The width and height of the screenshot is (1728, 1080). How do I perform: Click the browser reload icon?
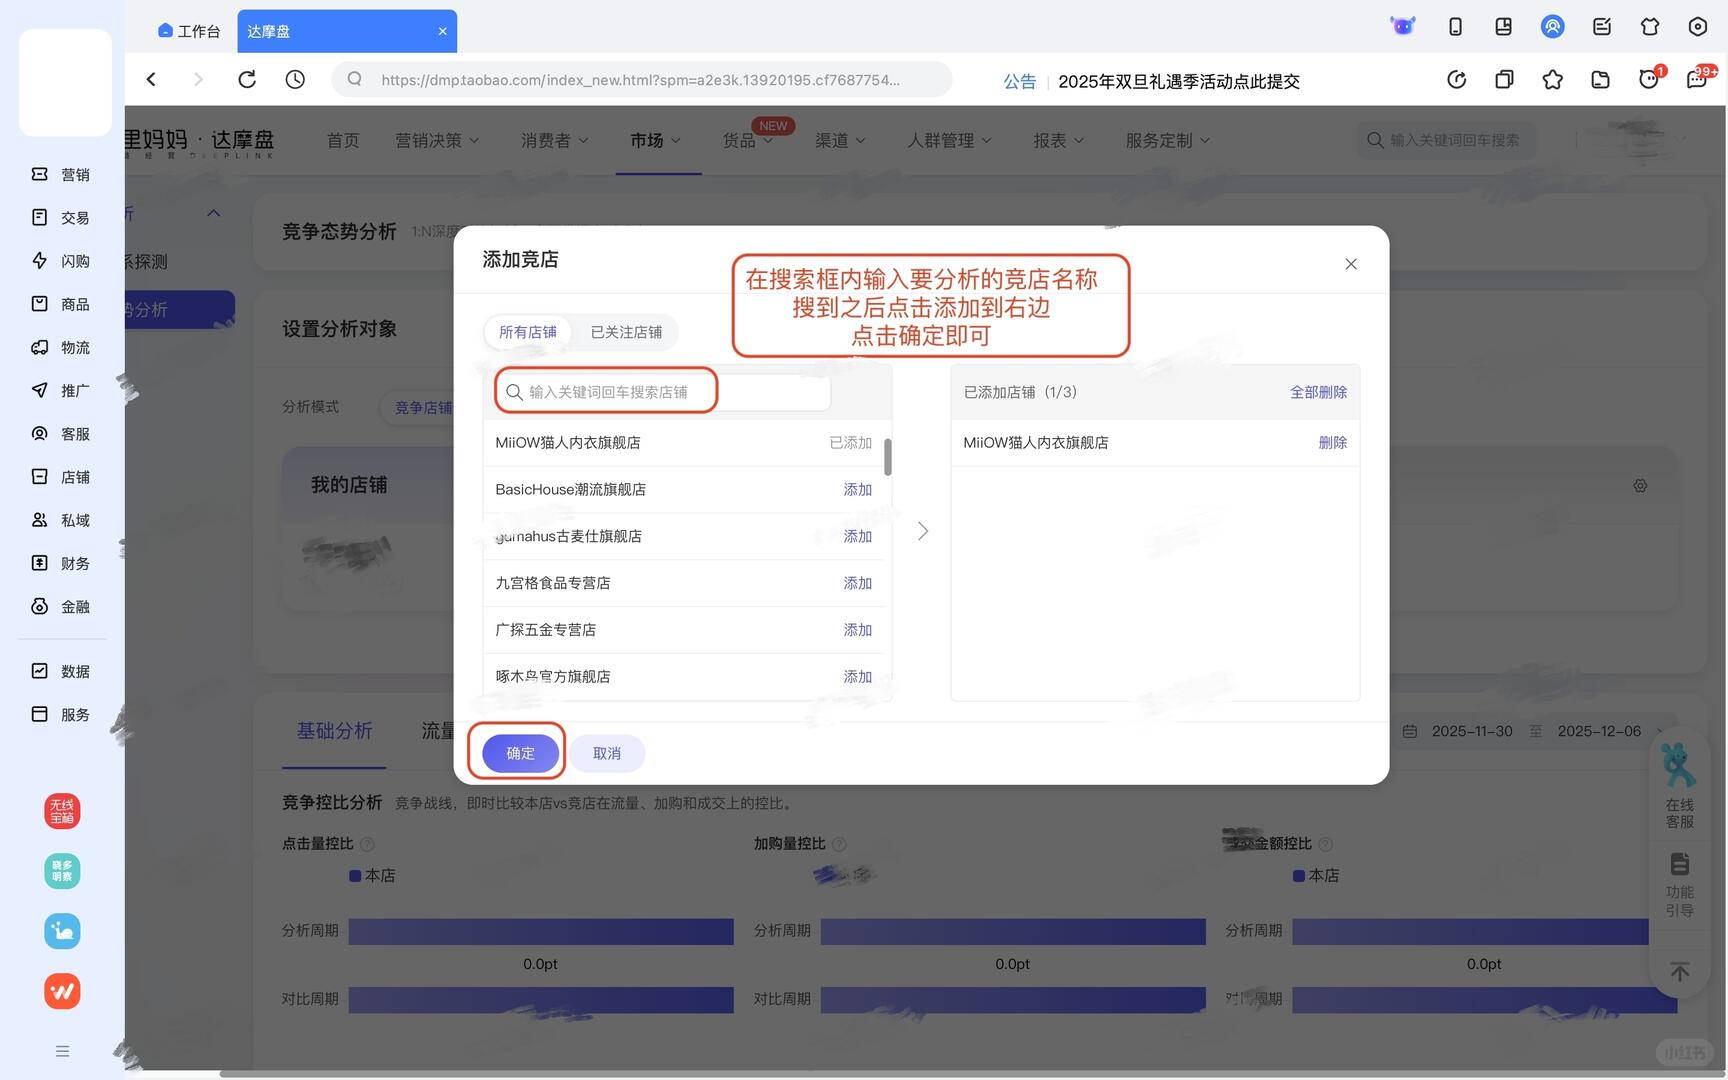tap(247, 79)
